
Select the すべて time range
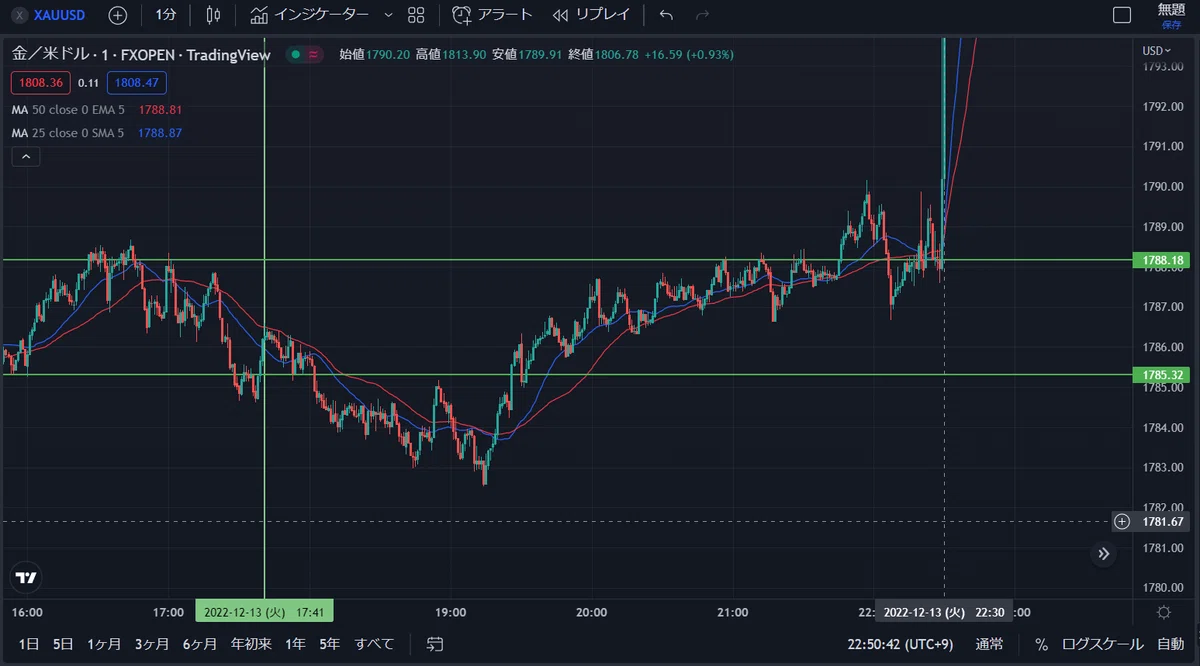[375, 643]
